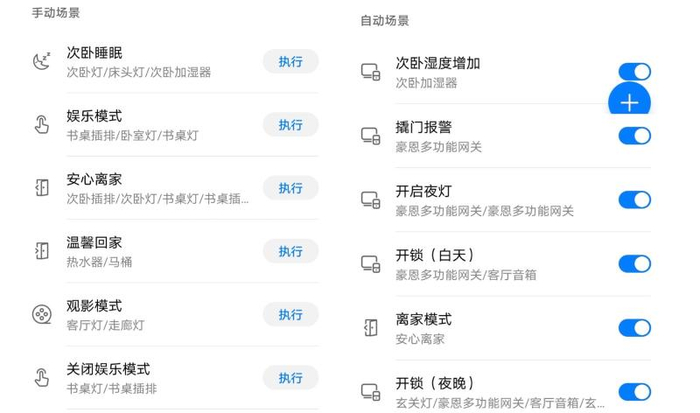This screenshot has height=413, width=700.
Task: Open the 撬门报警 automation entry
Action: (x=480, y=136)
